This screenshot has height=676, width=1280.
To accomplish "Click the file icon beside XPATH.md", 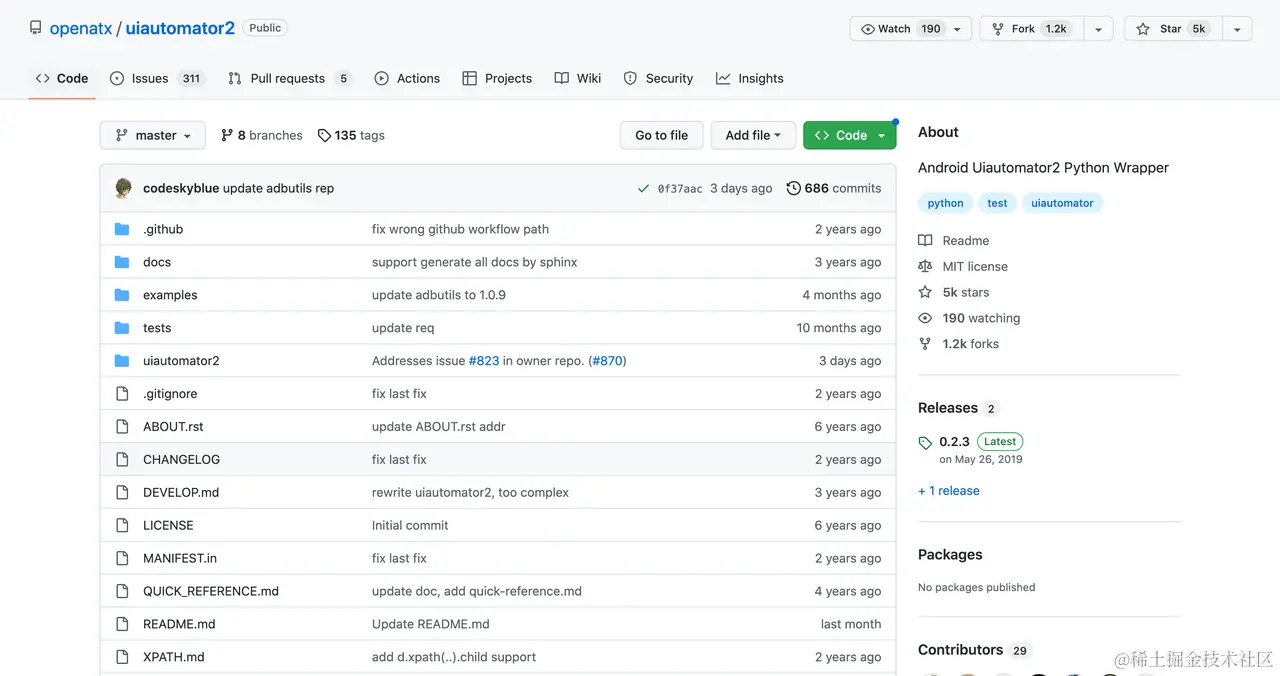I will click(122, 658).
